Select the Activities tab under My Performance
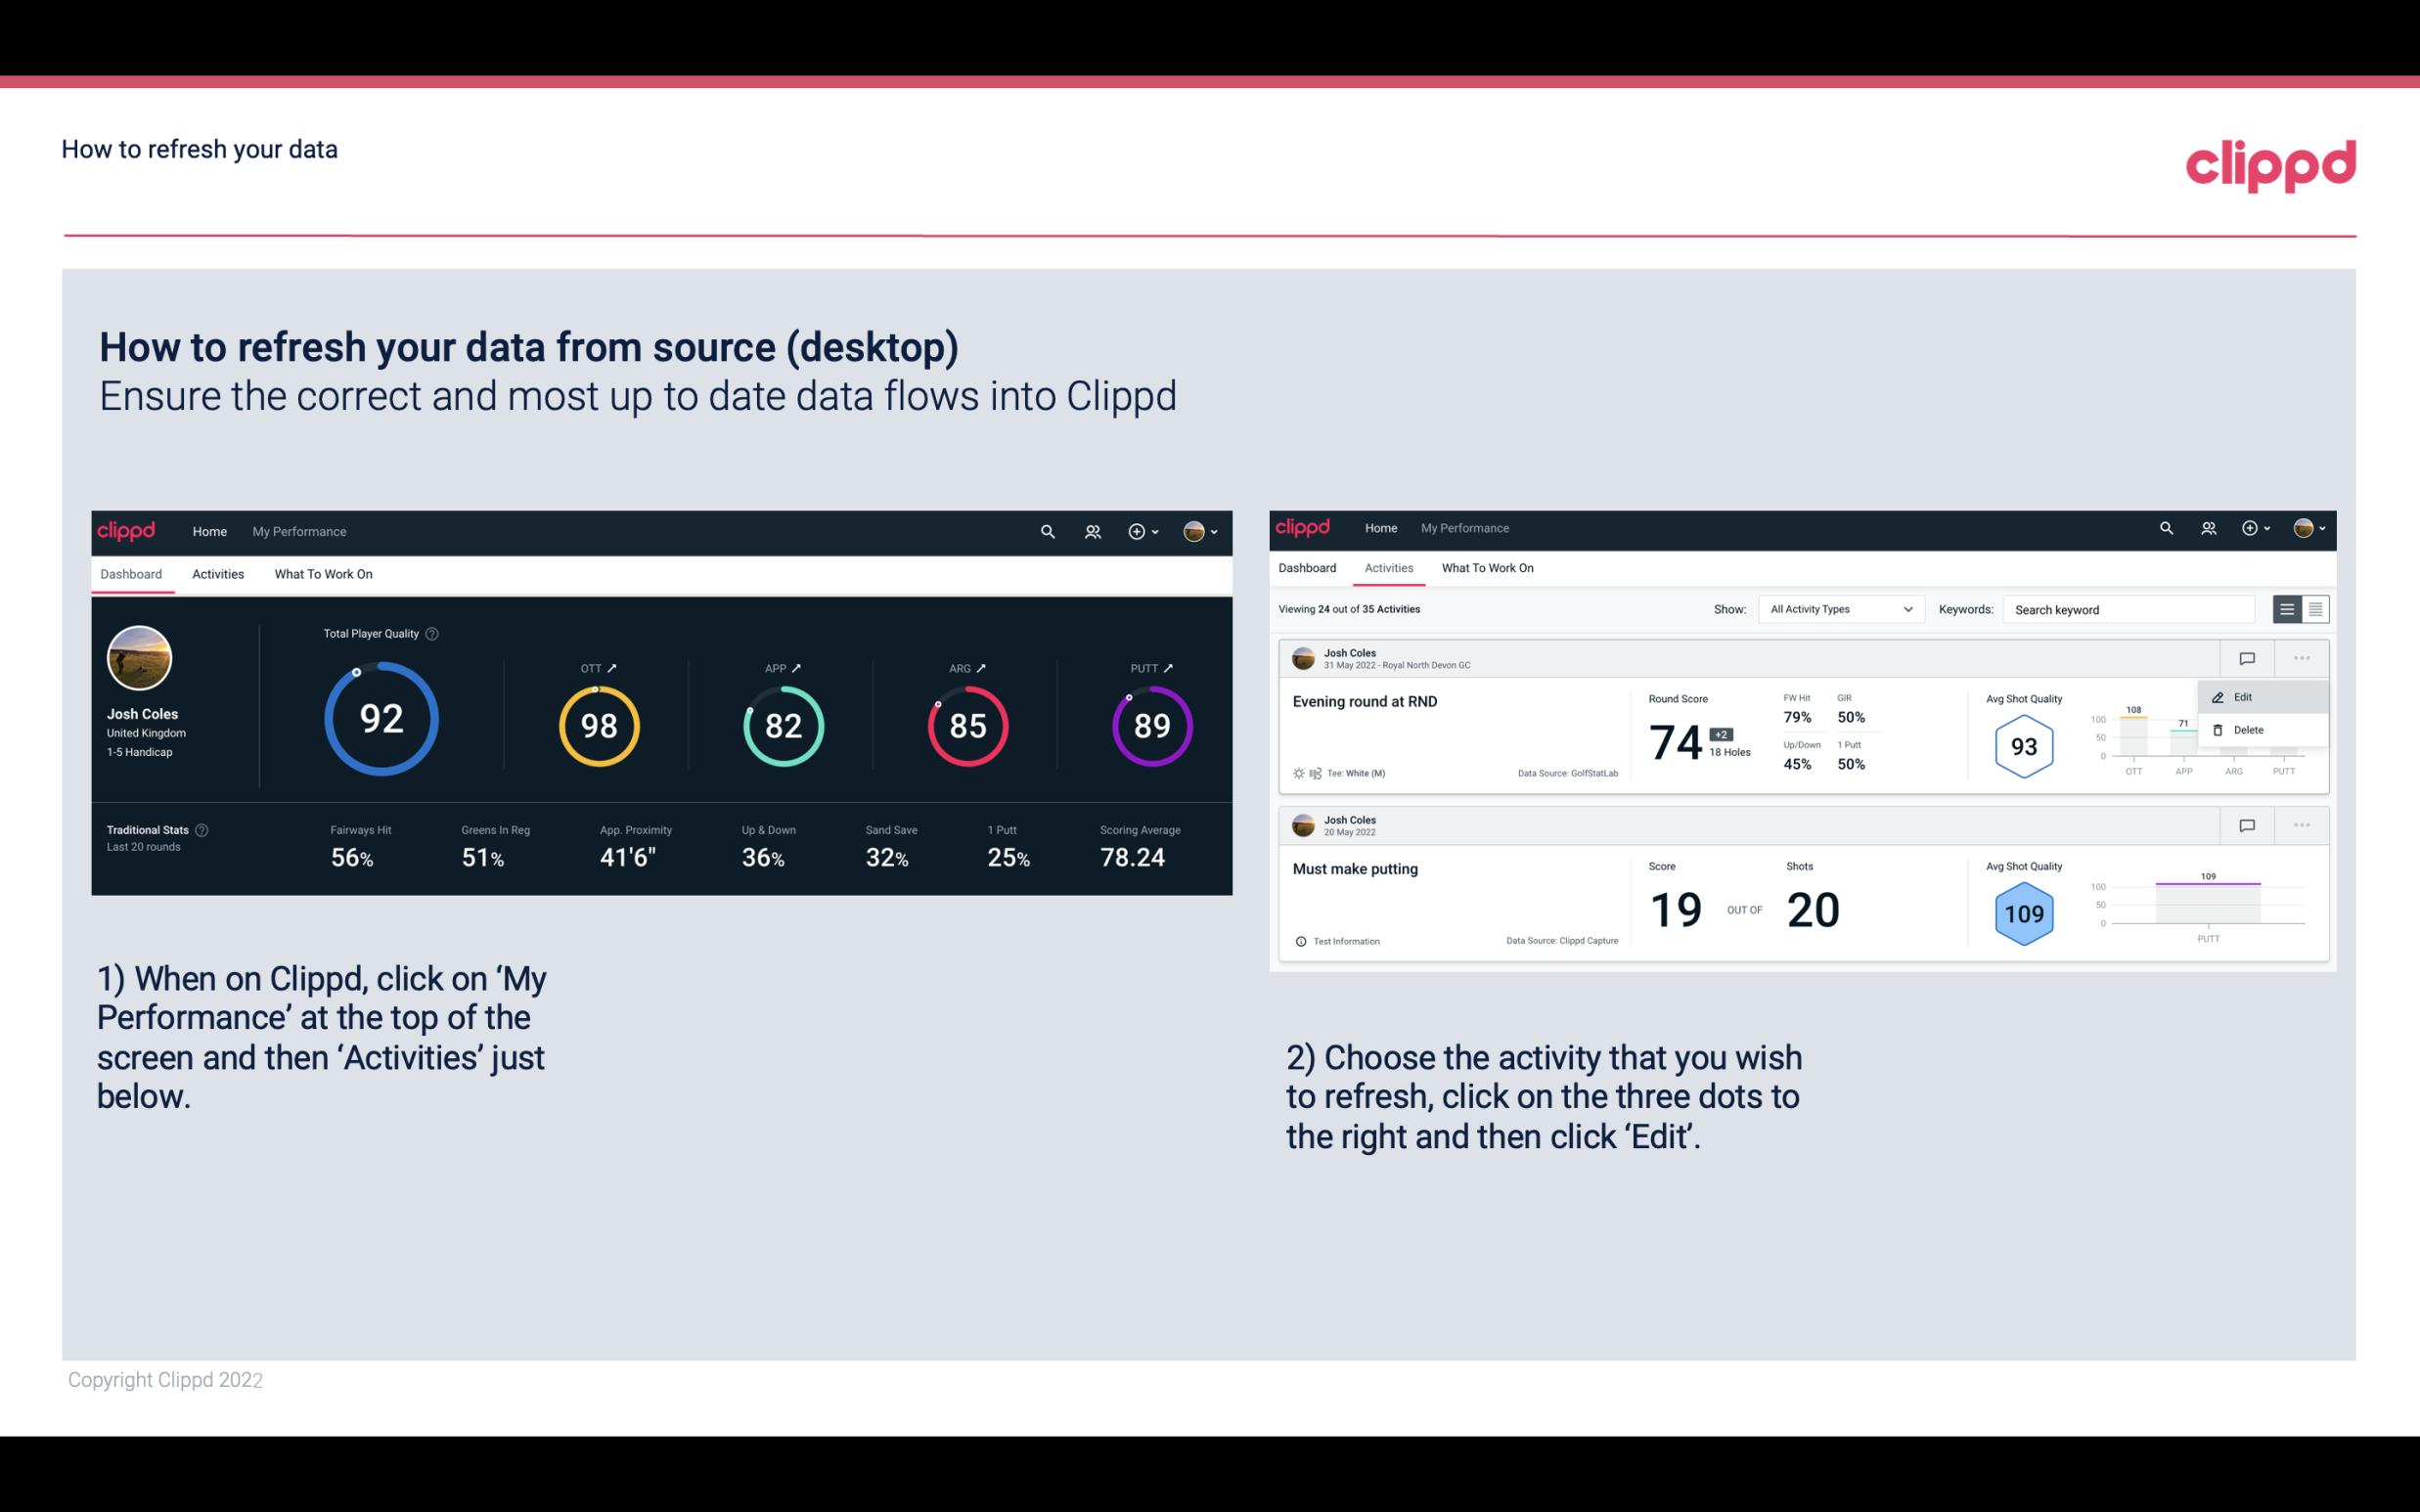 click(x=218, y=571)
